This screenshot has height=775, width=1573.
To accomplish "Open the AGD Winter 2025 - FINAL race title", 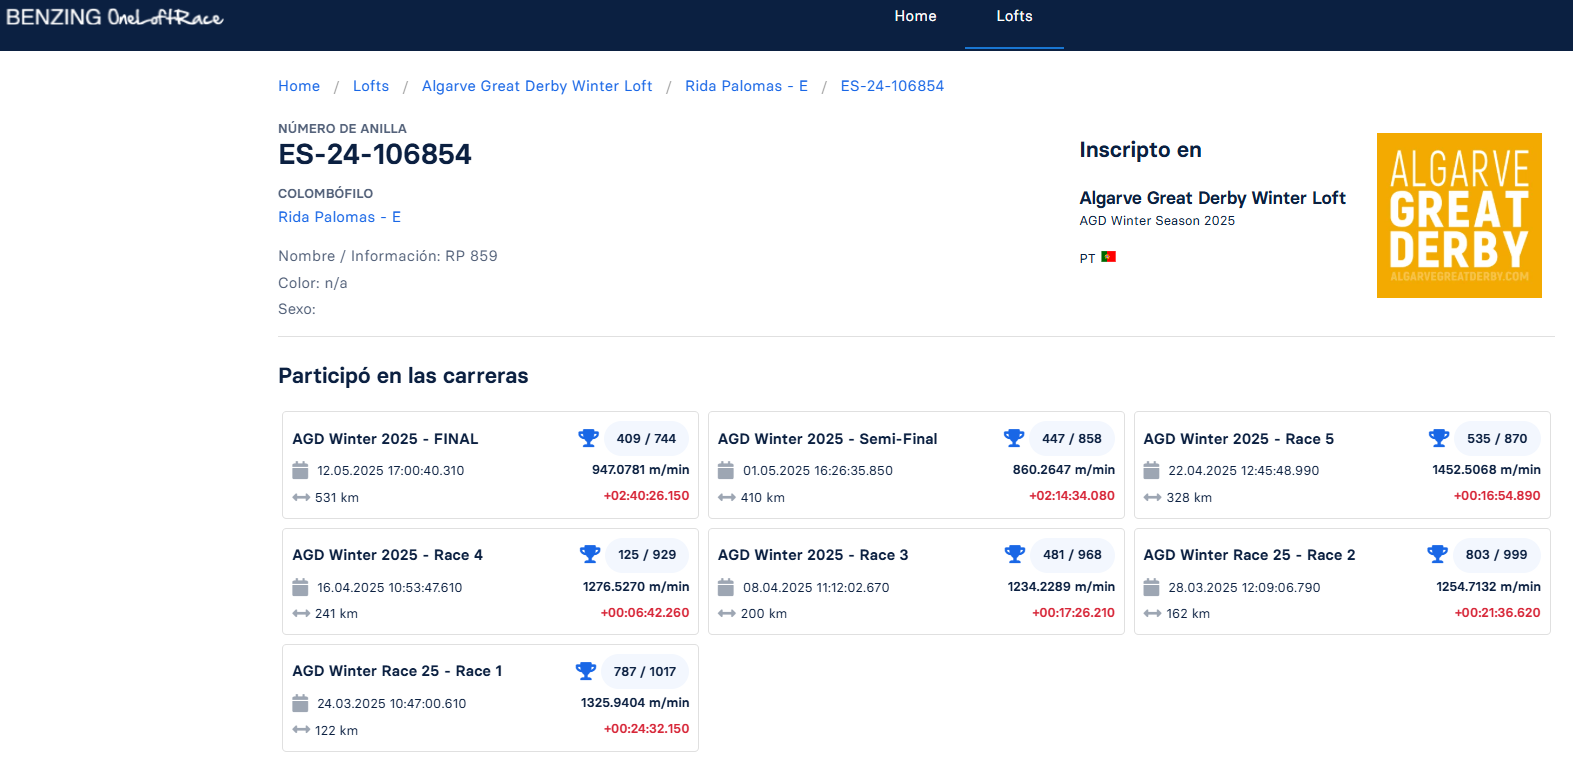I will tap(385, 439).
